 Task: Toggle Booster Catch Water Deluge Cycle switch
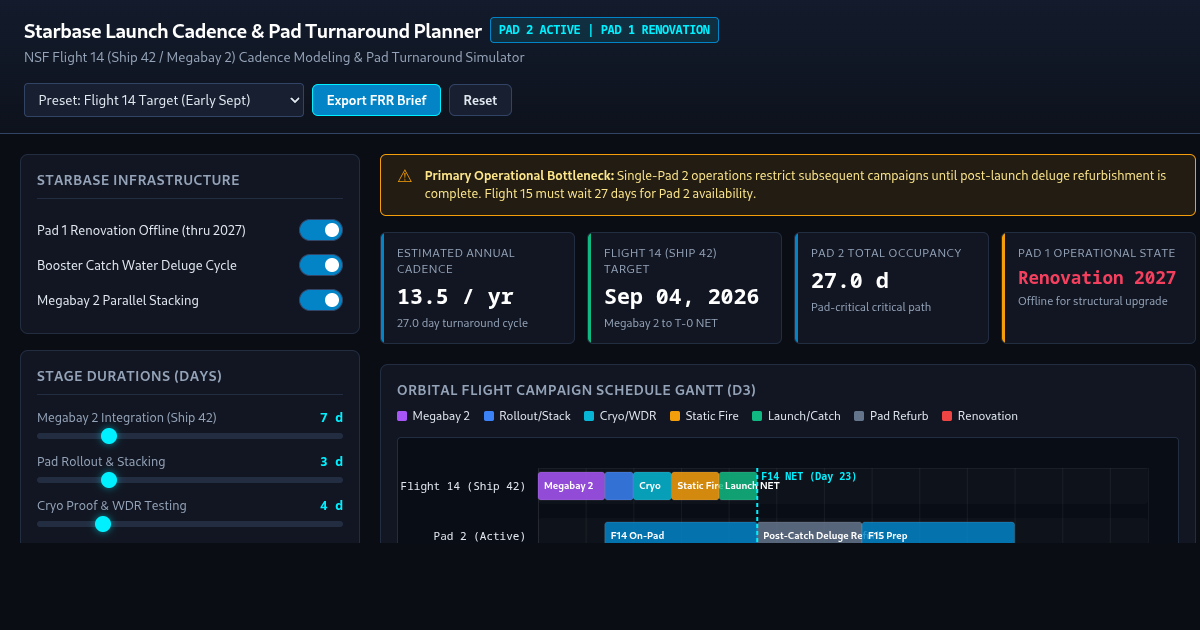tap(321, 265)
